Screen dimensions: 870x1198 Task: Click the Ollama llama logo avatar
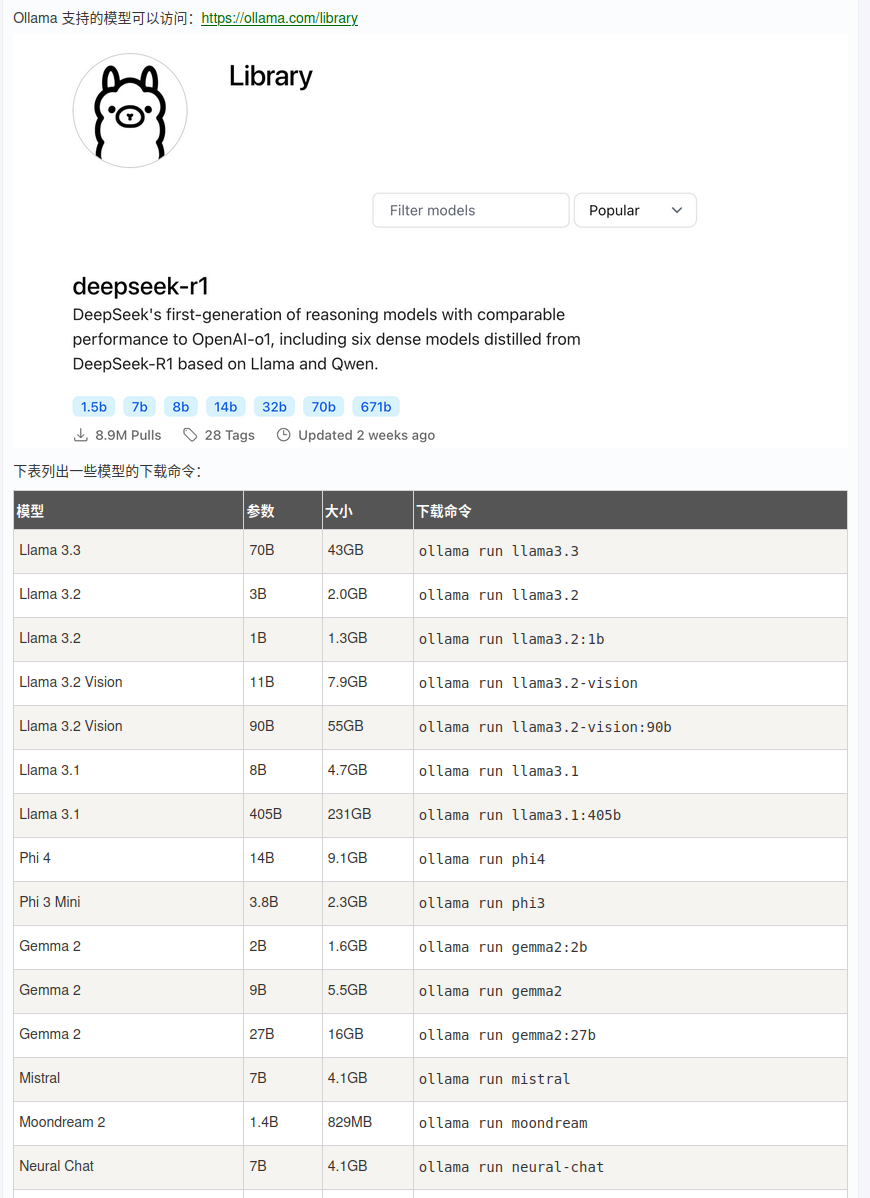pos(130,111)
